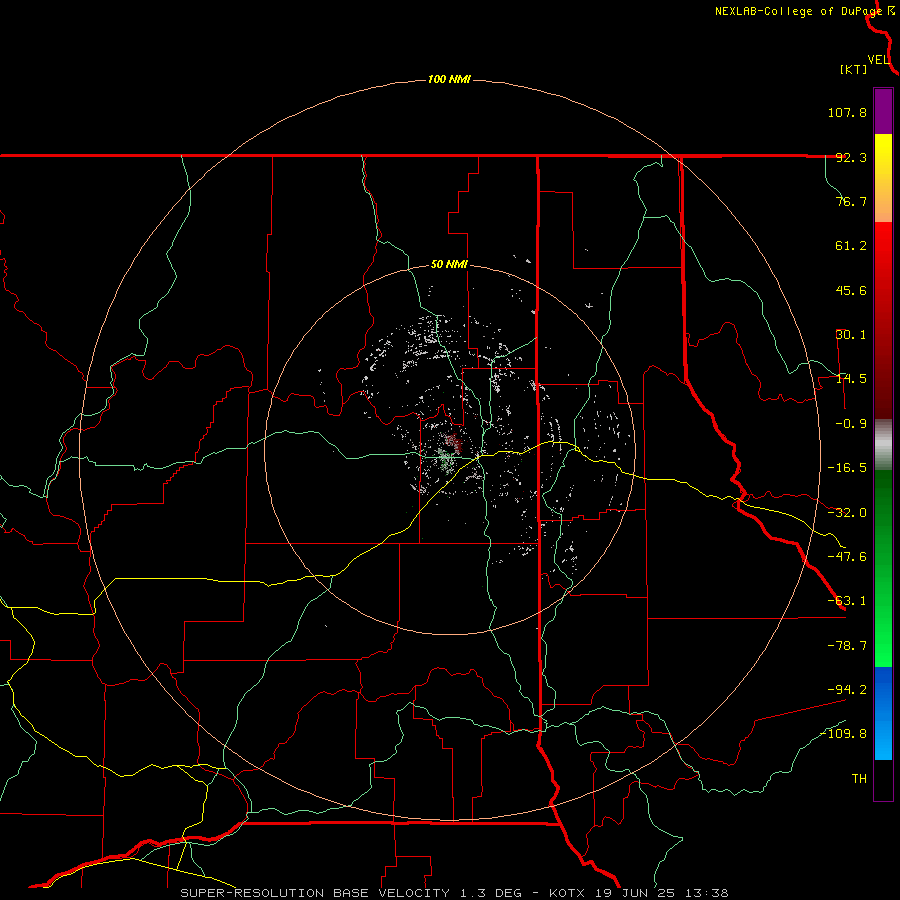Click the -94.2 legend value
This screenshot has height=900, width=900.
coord(847,689)
